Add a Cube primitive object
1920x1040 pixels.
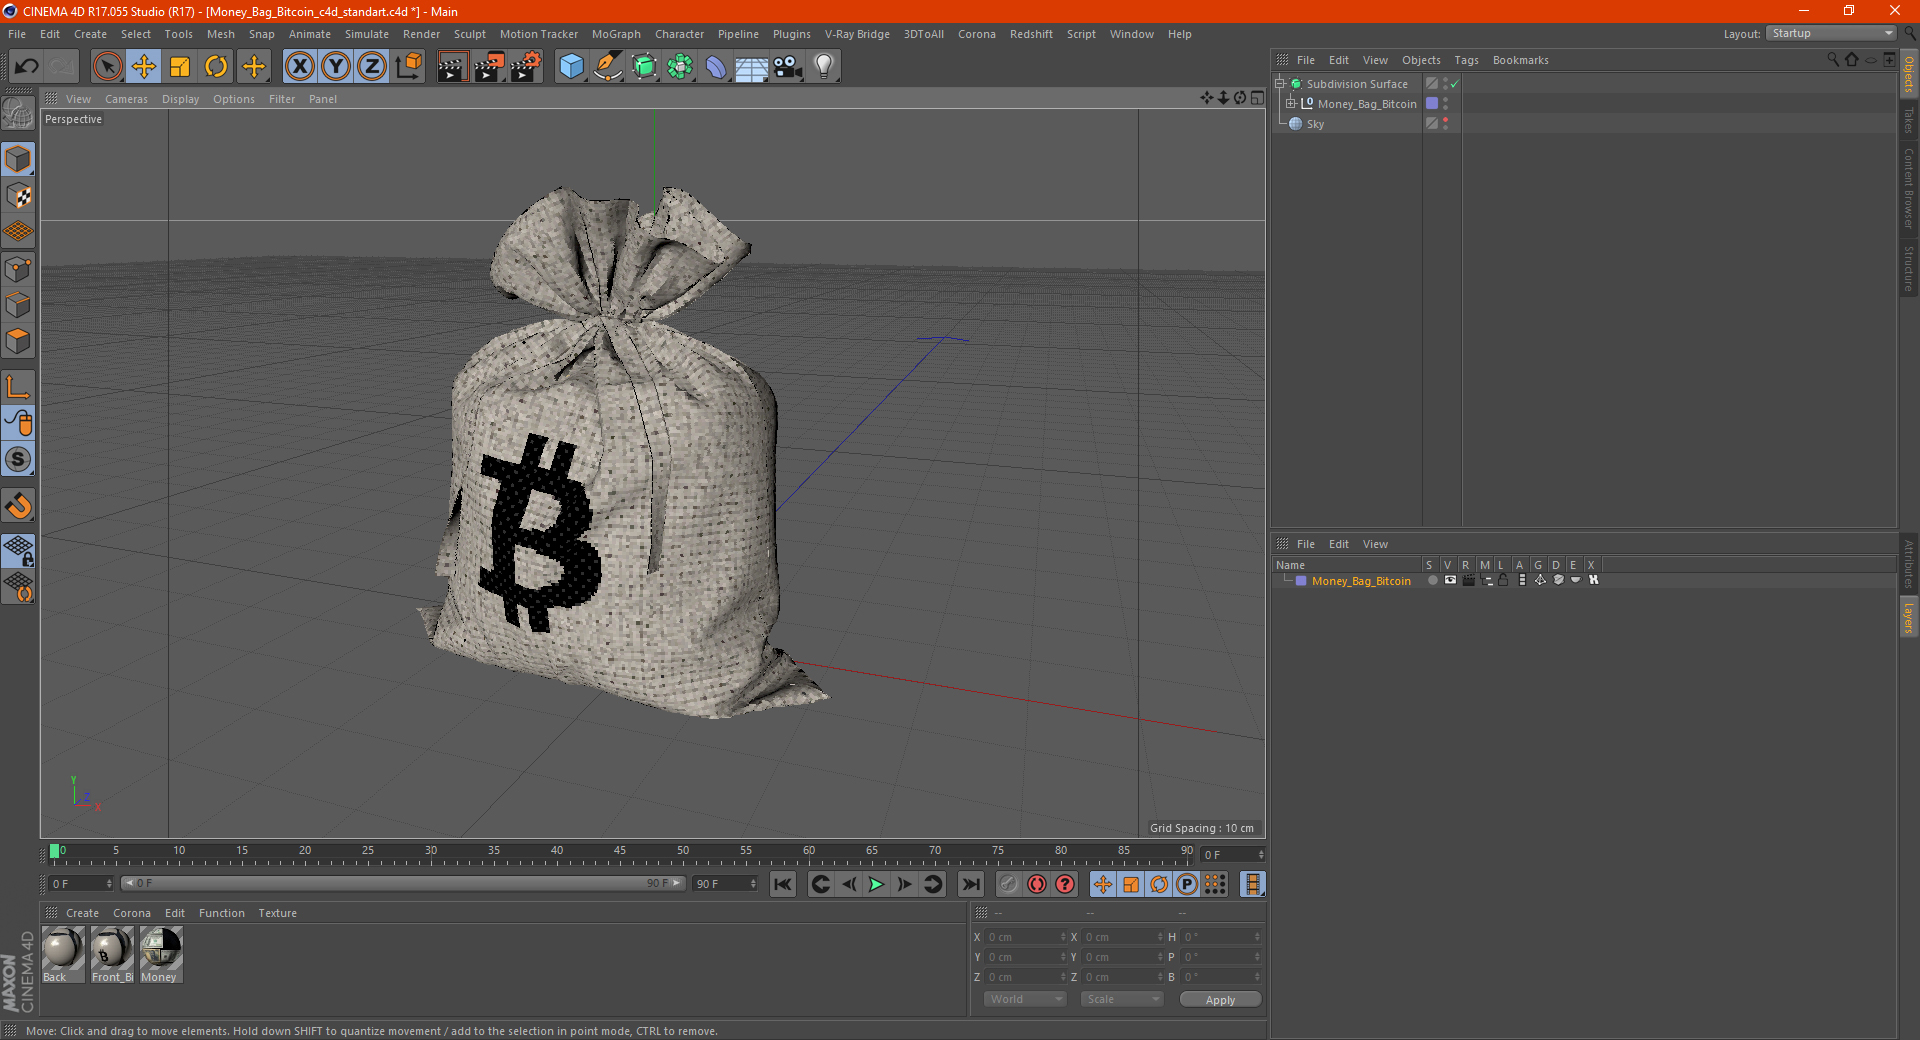(571, 67)
